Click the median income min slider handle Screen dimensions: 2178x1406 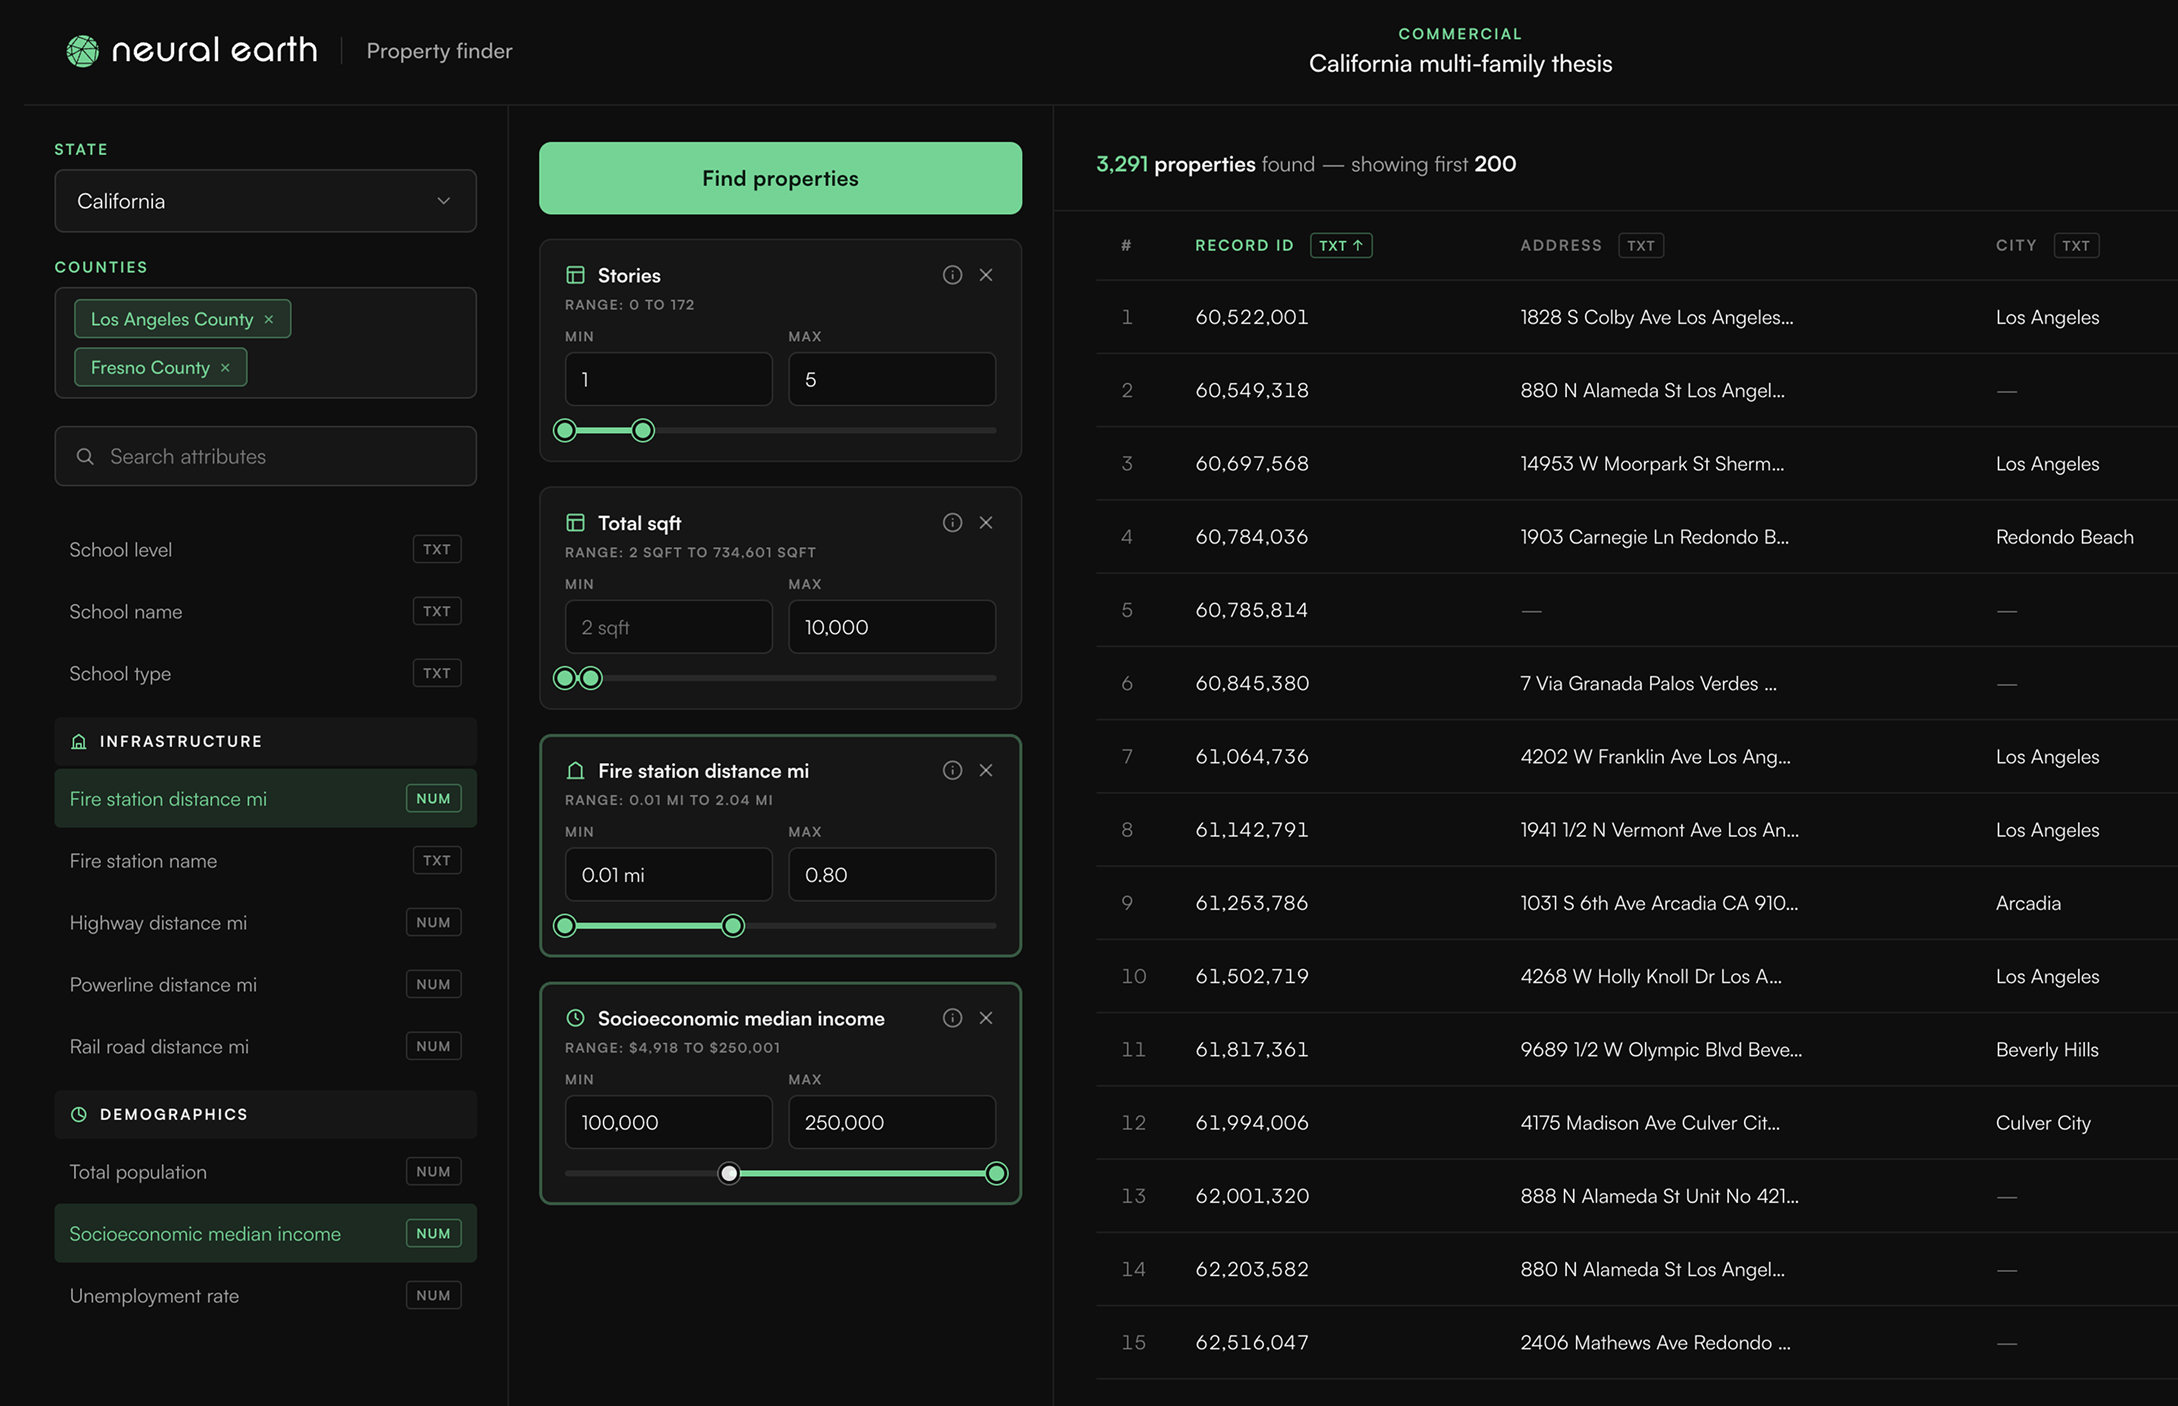point(729,1174)
